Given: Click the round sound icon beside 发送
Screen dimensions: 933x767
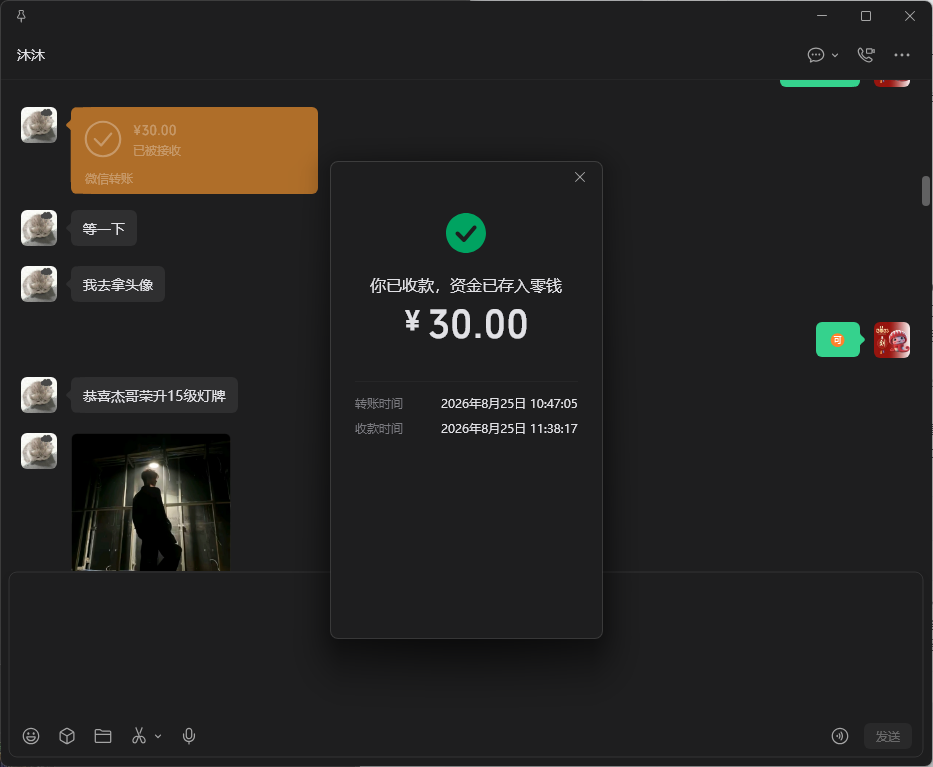Looking at the screenshot, I should tap(840, 736).
